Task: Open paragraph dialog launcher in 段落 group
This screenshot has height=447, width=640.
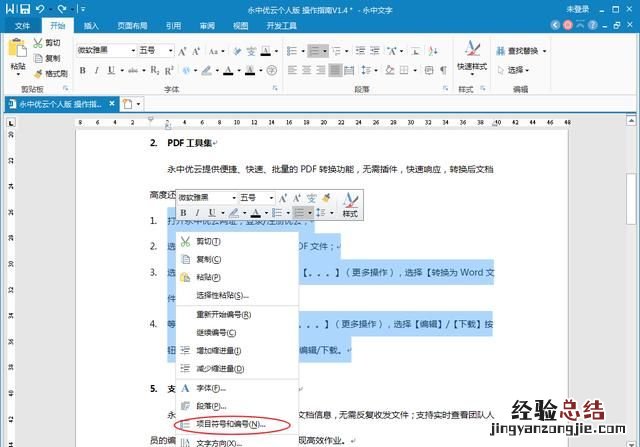Action: click(x=445, y=88)
